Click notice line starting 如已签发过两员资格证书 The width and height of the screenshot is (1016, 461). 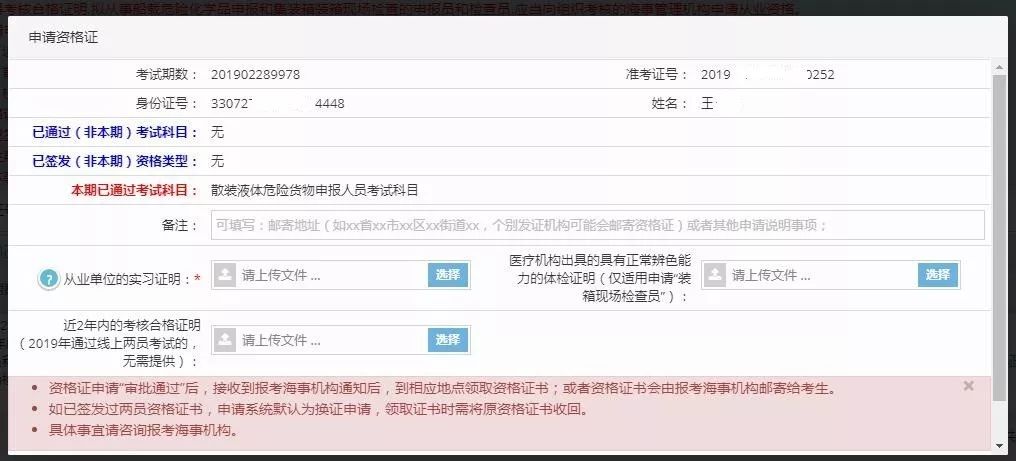pyautogui.click(x=319, y=410)
